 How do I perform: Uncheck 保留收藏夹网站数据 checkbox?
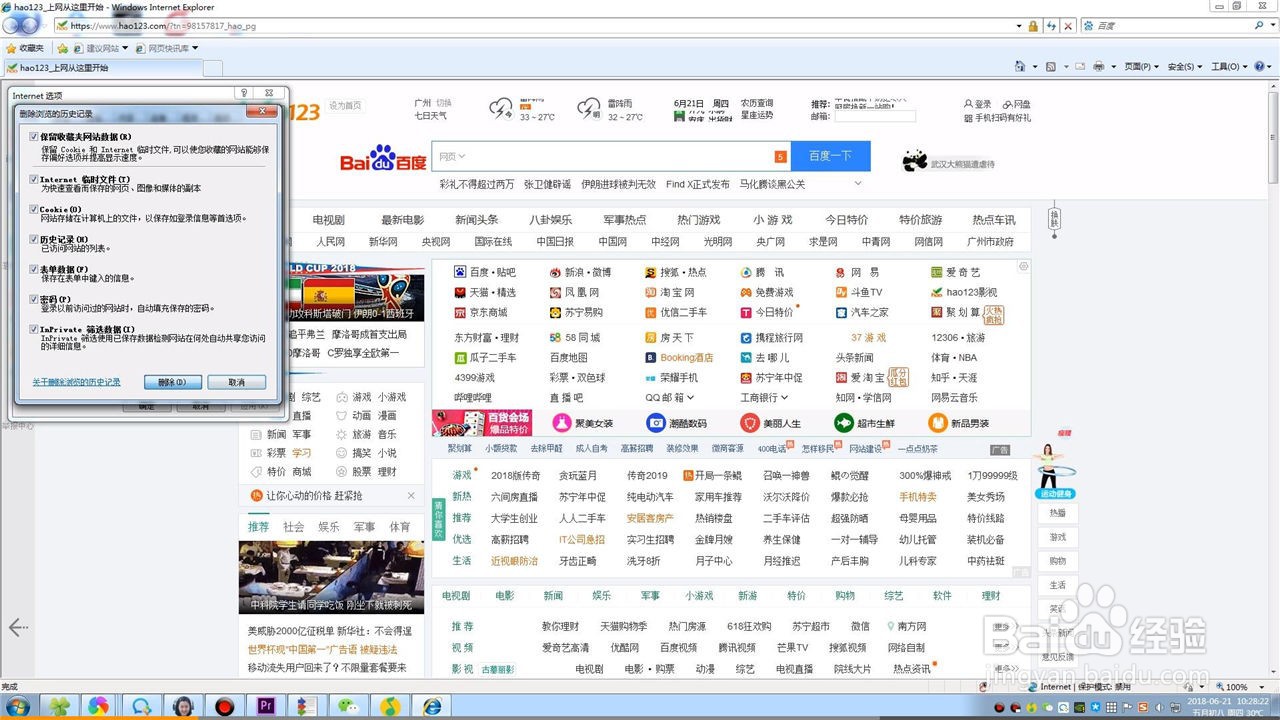tap(34, 136)
